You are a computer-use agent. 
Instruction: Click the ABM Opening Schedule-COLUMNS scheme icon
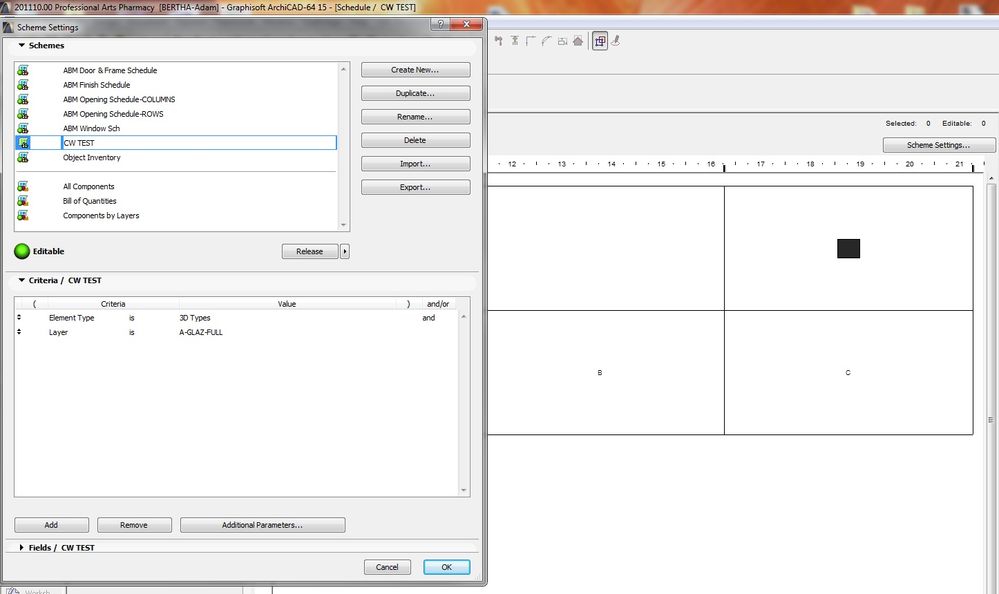click(x=23, y=99)
